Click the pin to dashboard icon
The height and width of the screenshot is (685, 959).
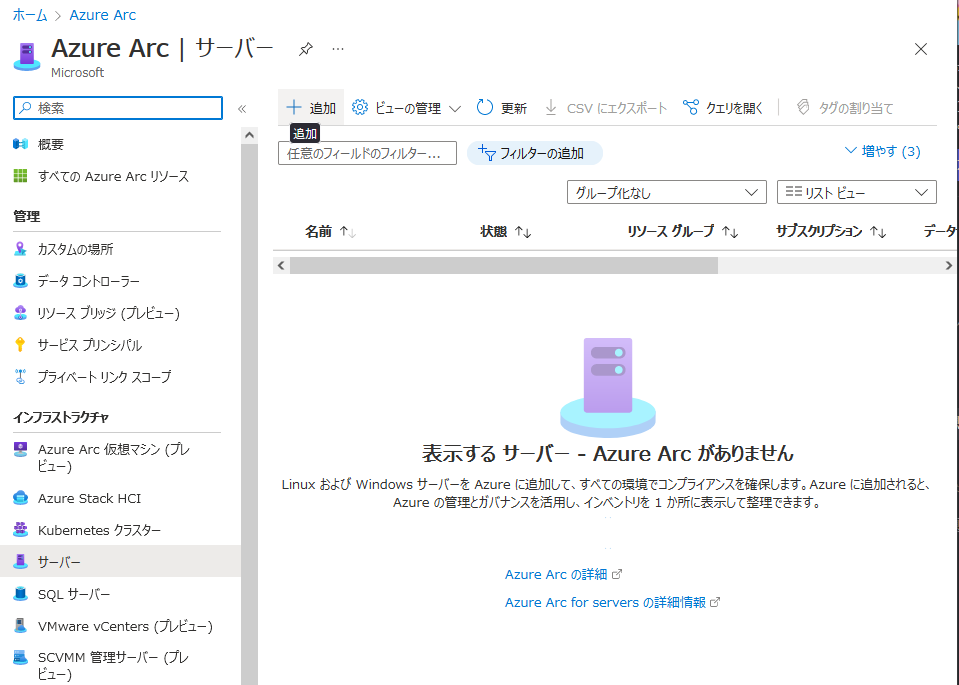pyautogui.click(x=306, y=49)
